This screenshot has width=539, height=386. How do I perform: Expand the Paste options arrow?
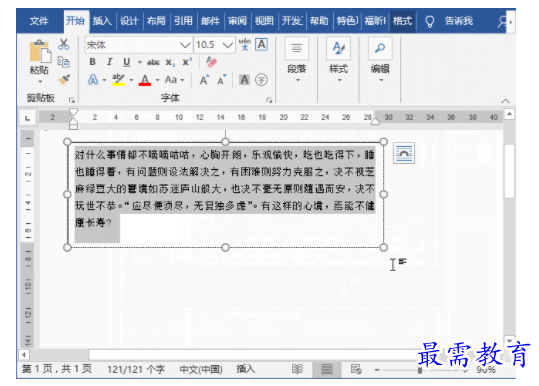pyautogui.click(x=40, y=82)
